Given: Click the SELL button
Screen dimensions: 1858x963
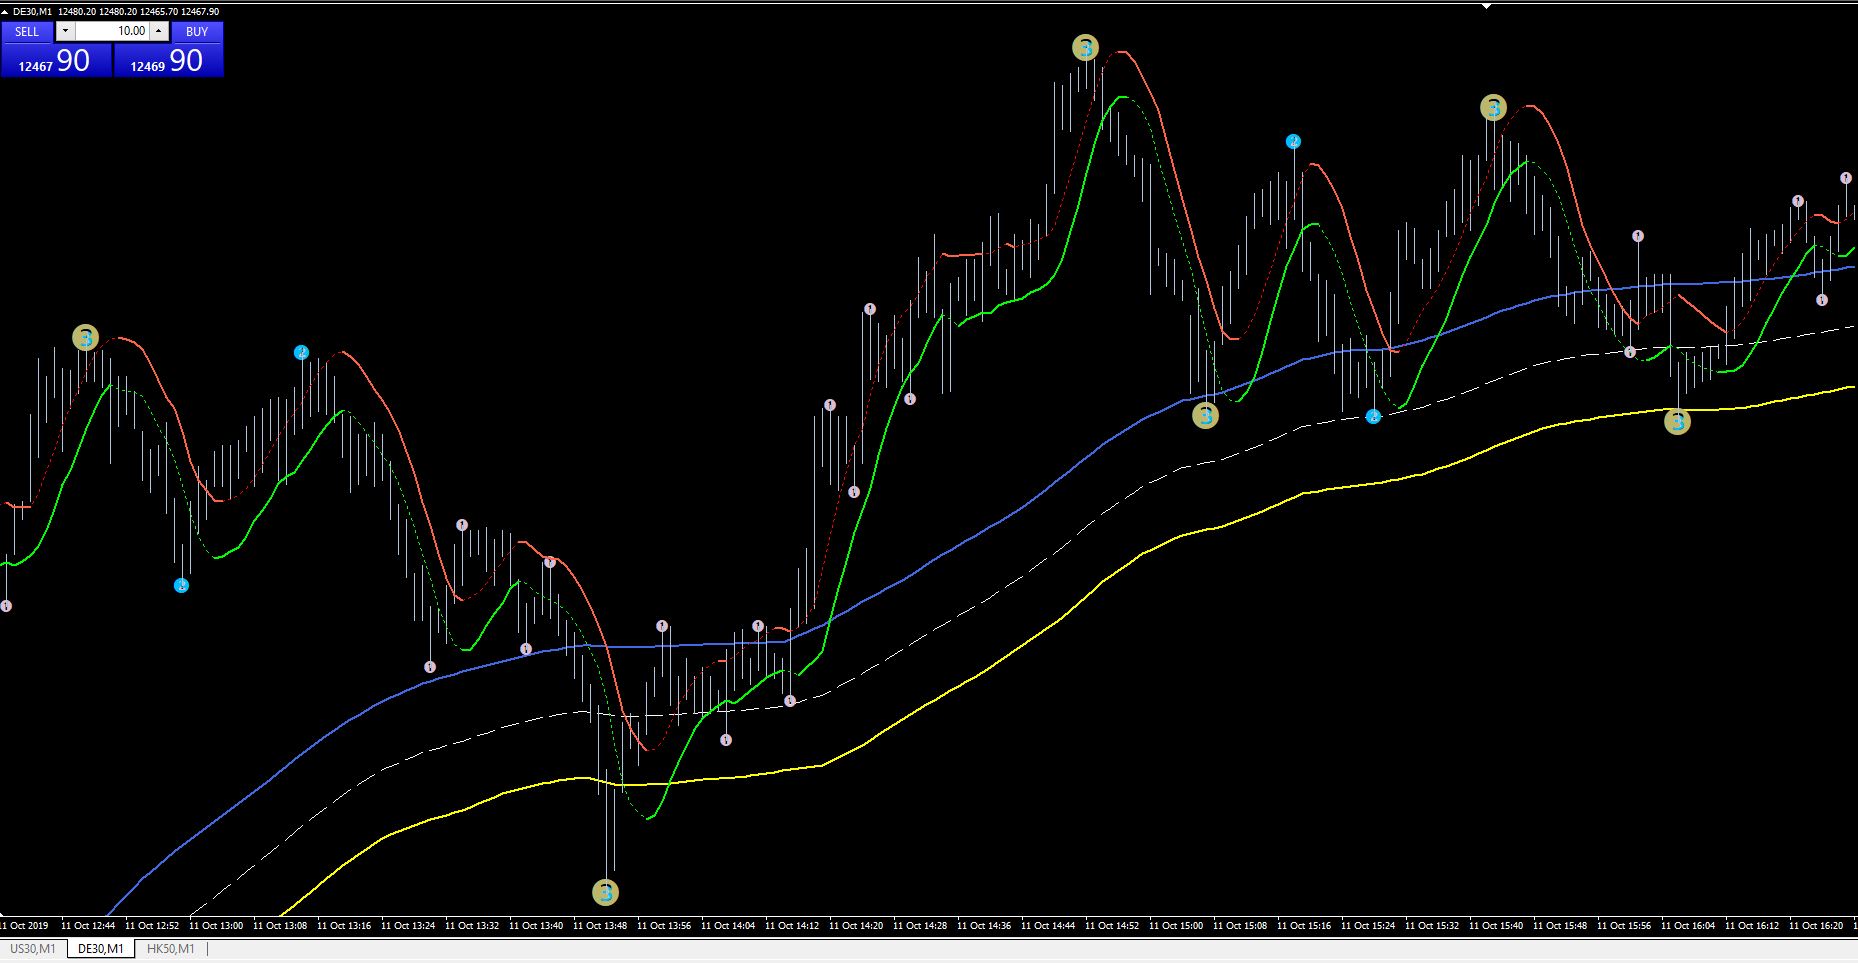Looking at the screenshot, I should point(27,31).
